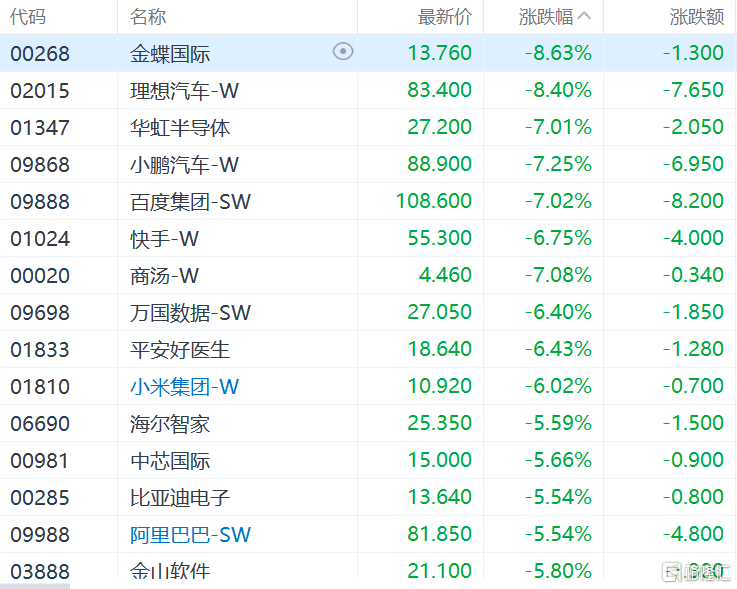
Task: Select the 华虹半导体 stock name
Action: [180, 128]
